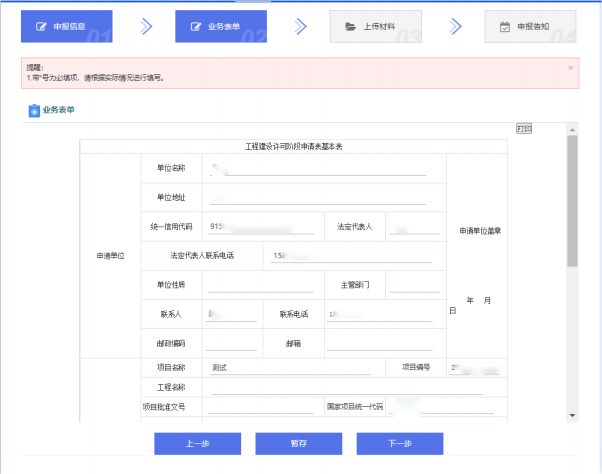Click the 申请单位盖章 cell text
The height and width of the screenshot is (474, 602).
[480, 231]
